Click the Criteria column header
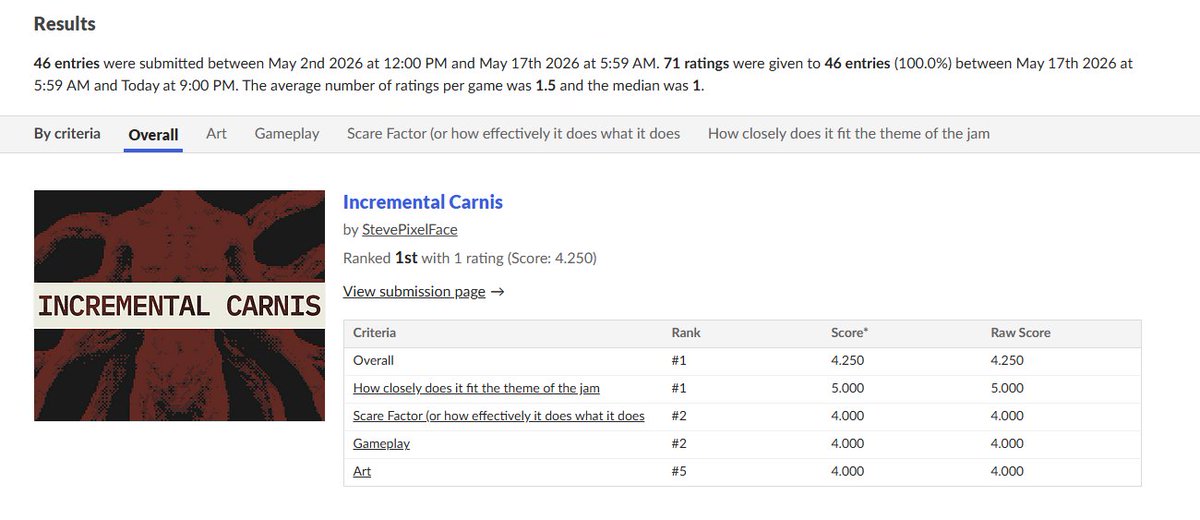This screenshot has width=1200, height=520. (375, 332)
